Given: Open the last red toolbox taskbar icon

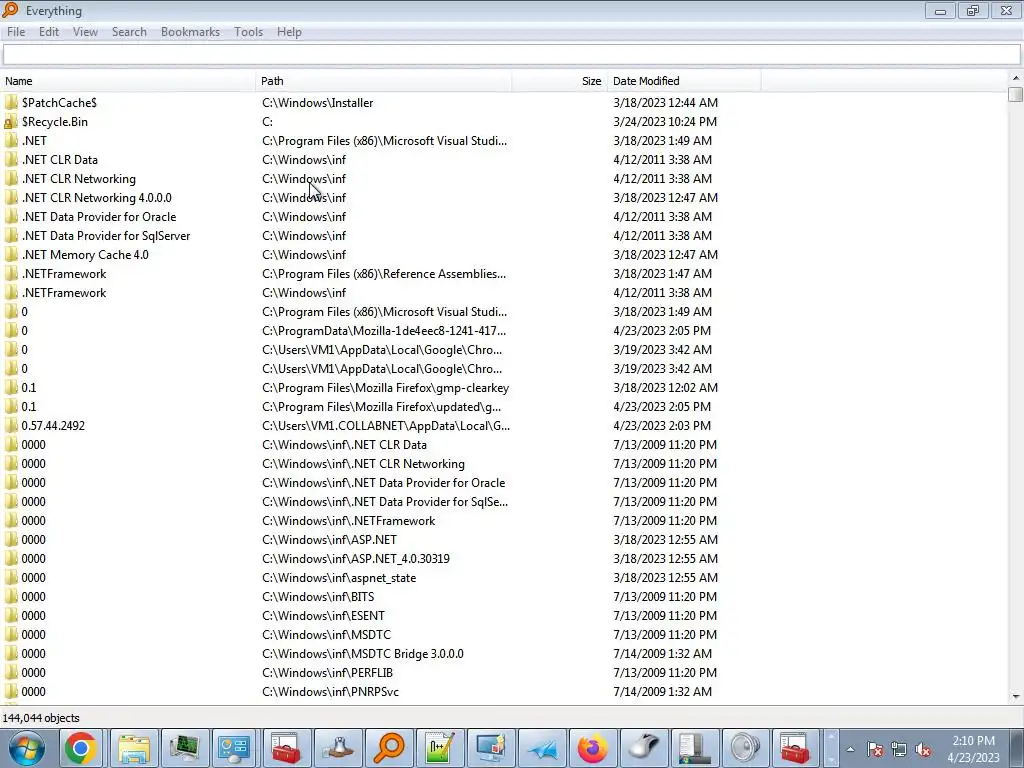Looking at the screenshot, I should tap(796, 748).
